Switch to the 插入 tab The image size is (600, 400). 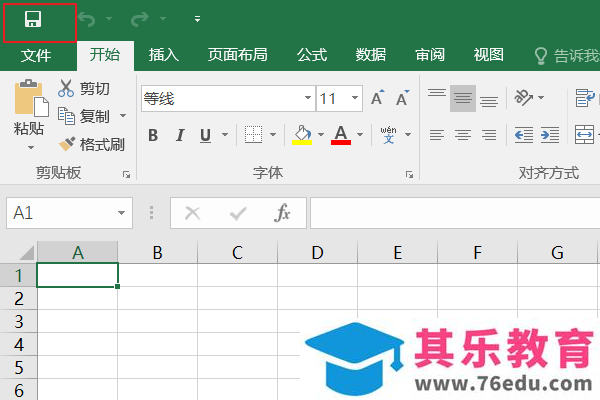click(x=164, y=55)
